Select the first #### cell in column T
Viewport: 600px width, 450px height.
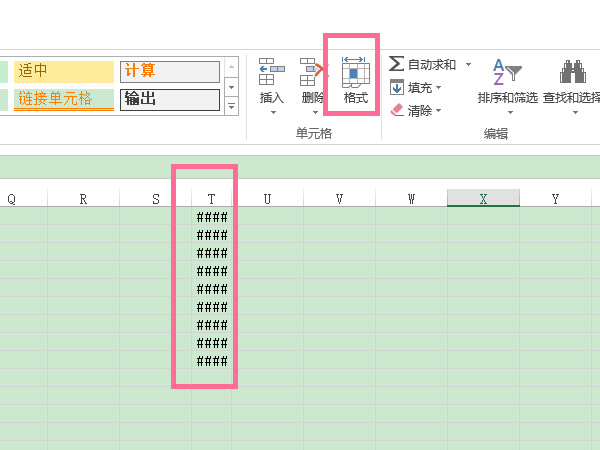pyautogui.click(x=211, y=217)
